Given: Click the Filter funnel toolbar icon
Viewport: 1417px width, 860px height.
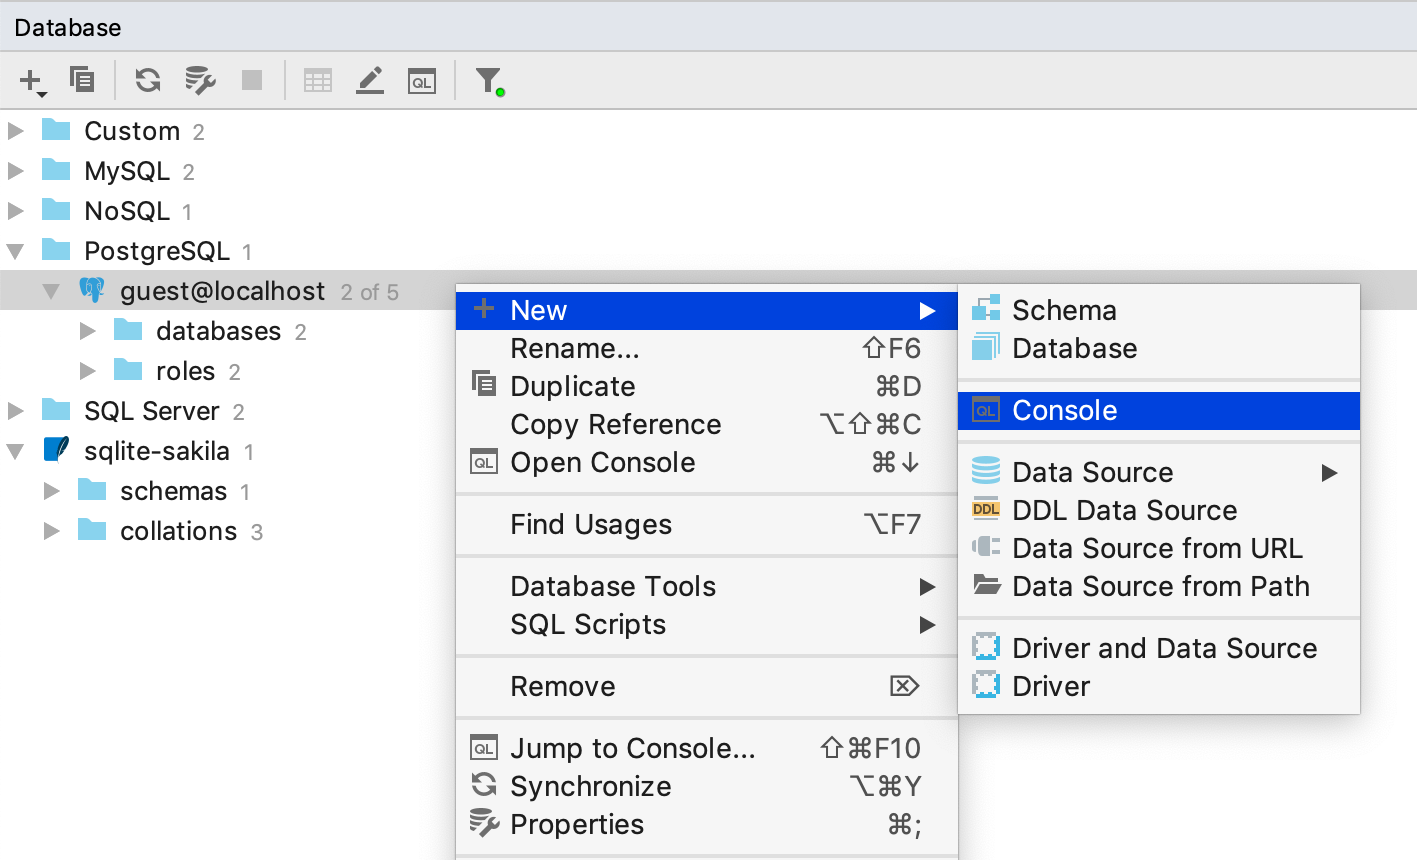Looking at the screenshot, I should click(x=489, y=80).
